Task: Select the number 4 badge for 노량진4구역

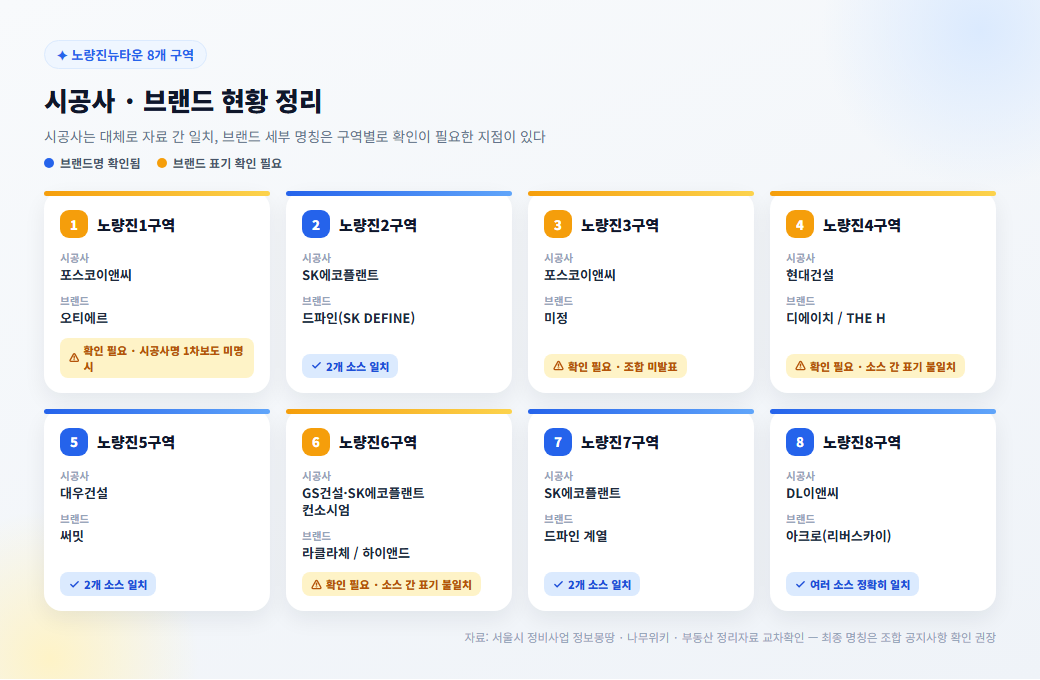Action: coord(800,224)
